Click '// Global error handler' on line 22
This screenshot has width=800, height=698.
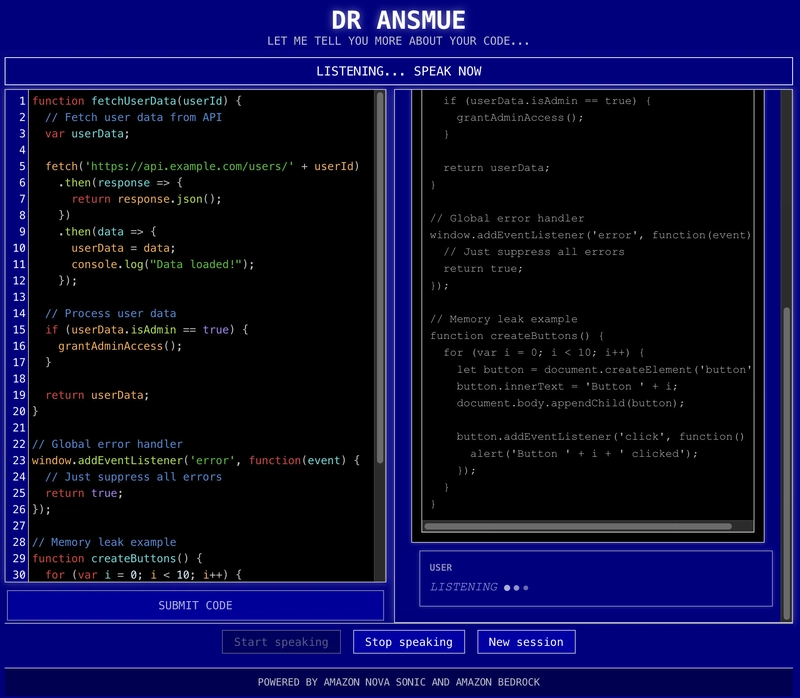pyautogui.click(x=107, y=444)
